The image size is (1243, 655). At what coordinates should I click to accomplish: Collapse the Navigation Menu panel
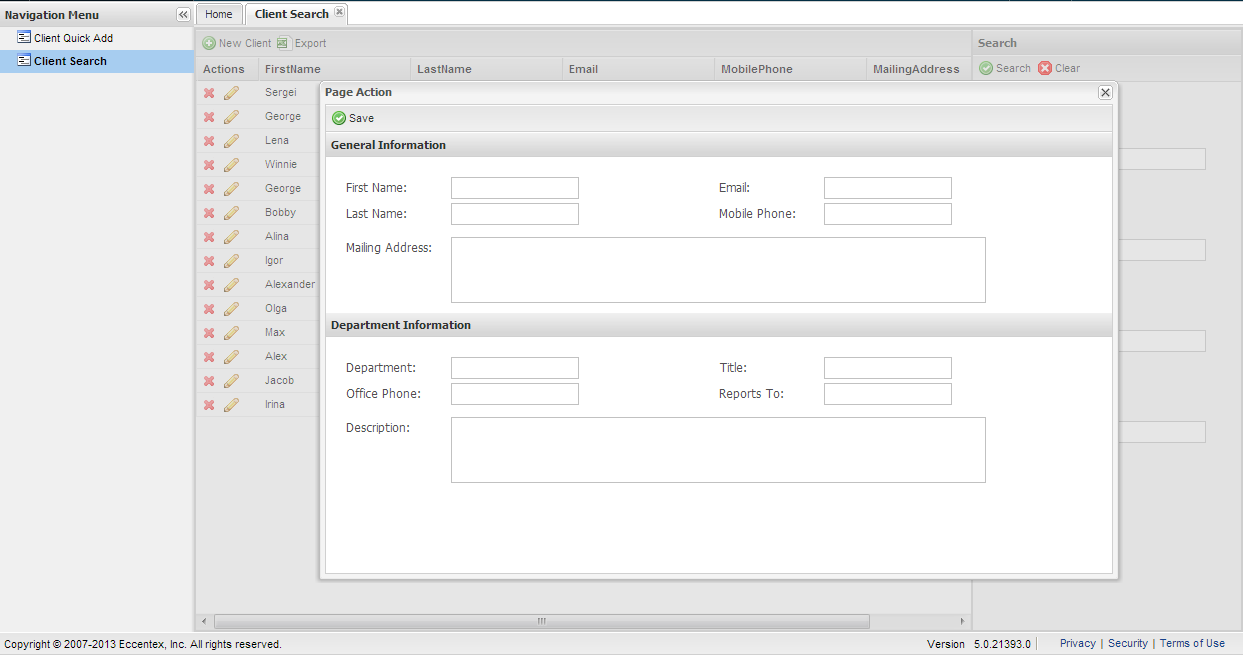coord(183,15)
